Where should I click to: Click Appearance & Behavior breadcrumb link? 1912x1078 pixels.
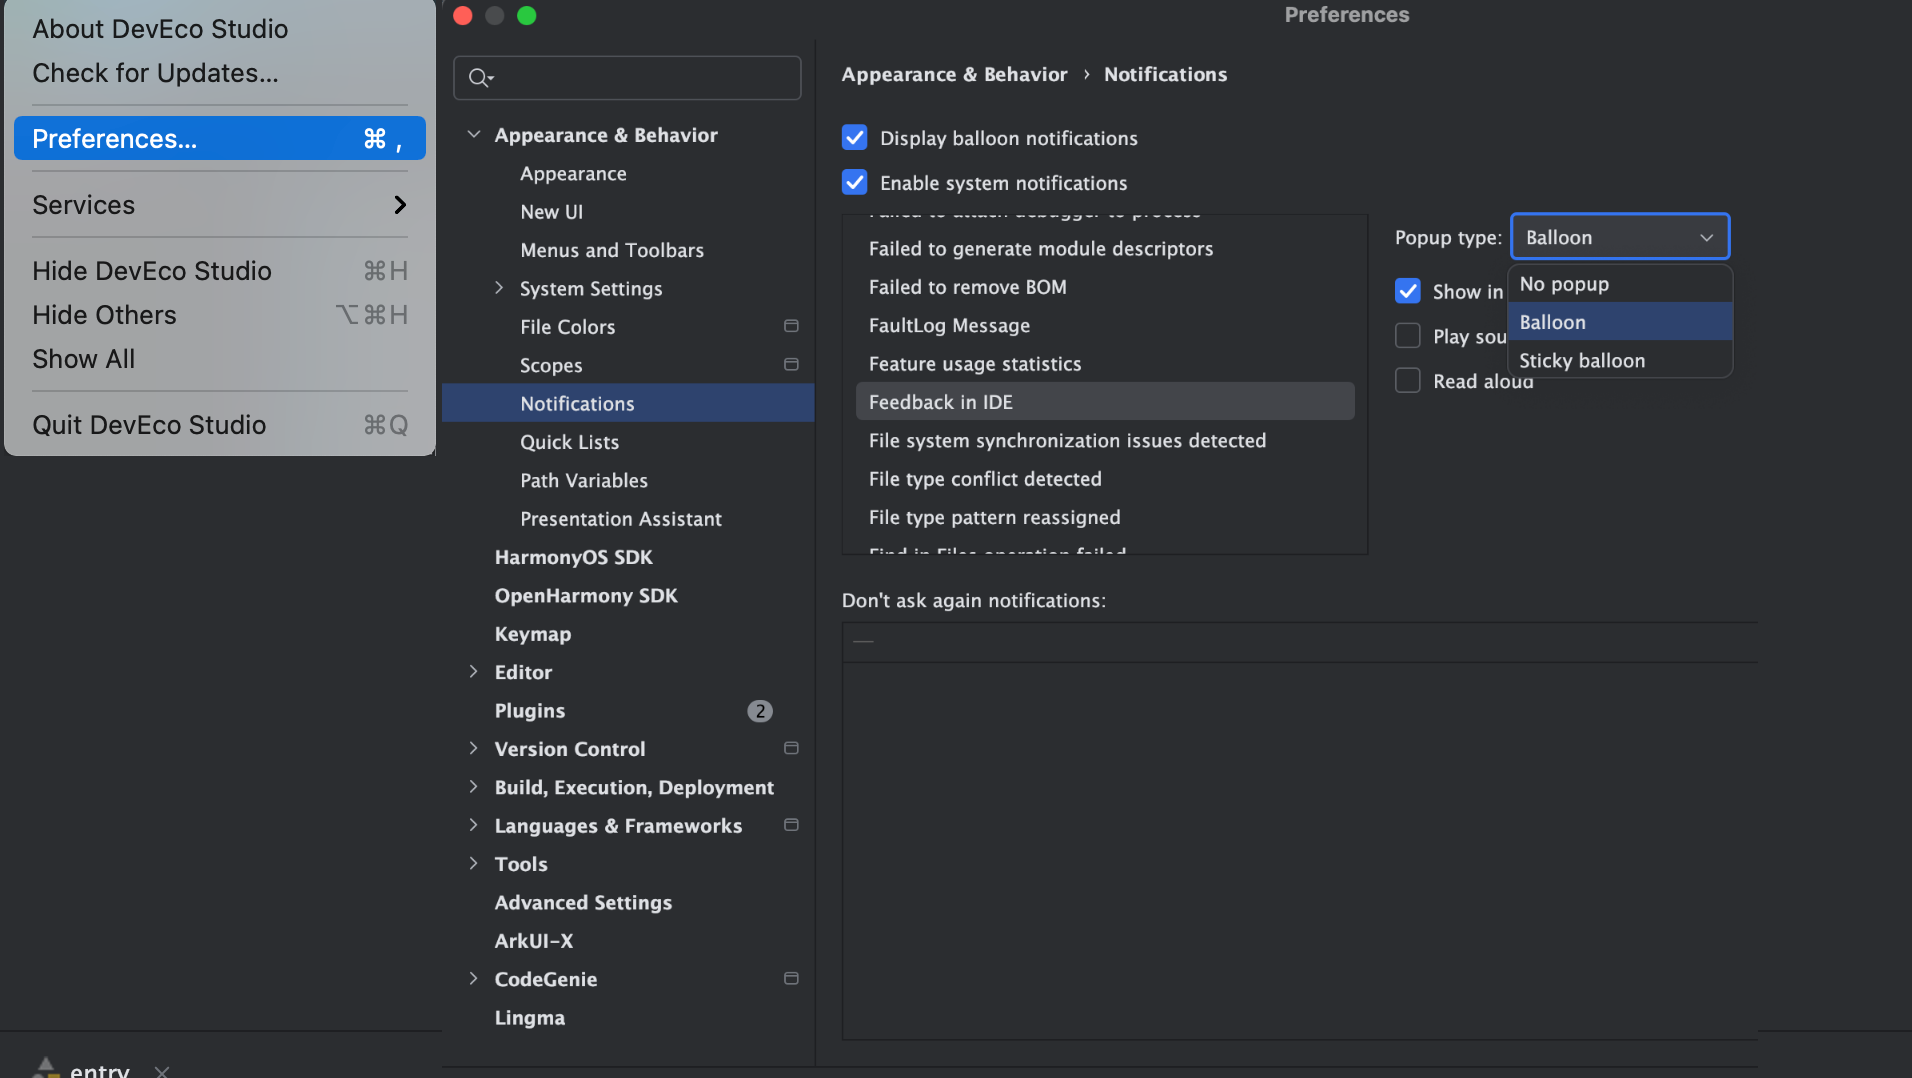pos(954,74)
